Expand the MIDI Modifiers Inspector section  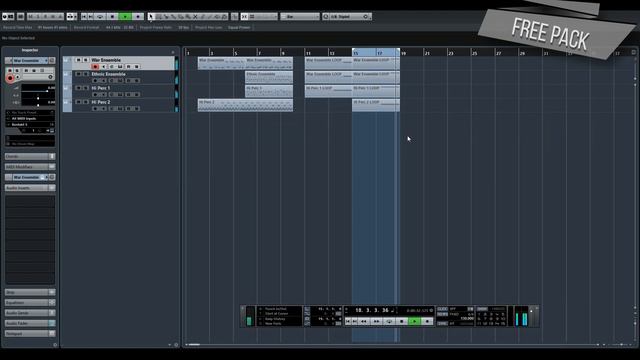click(x=30, y=167)
